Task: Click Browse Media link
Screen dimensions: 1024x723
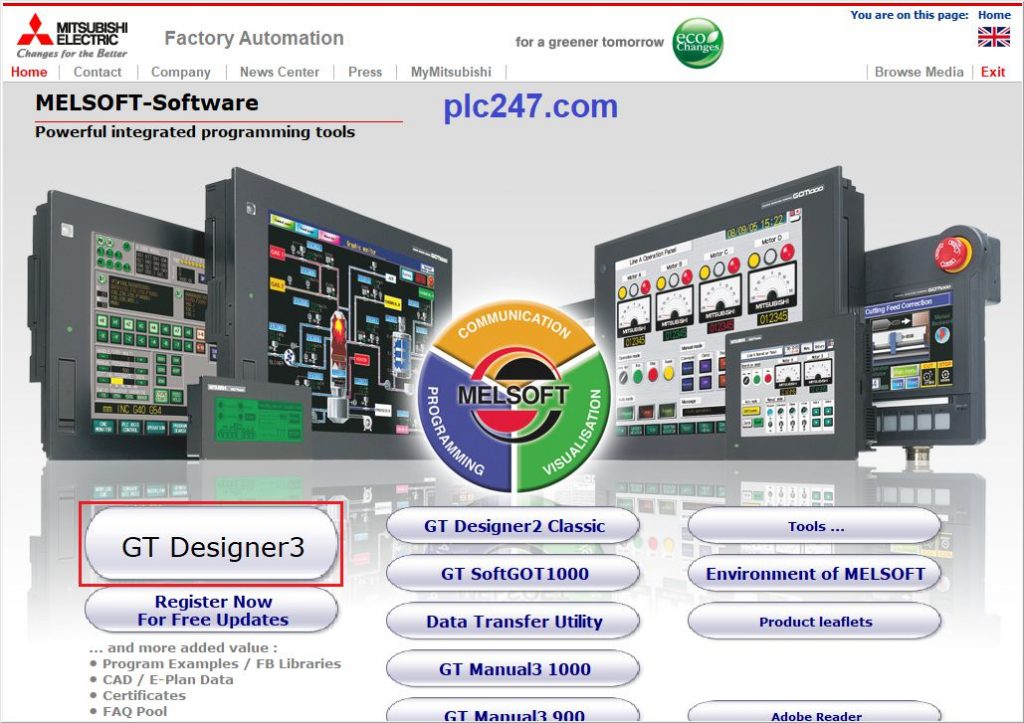Action: point(919,72)
